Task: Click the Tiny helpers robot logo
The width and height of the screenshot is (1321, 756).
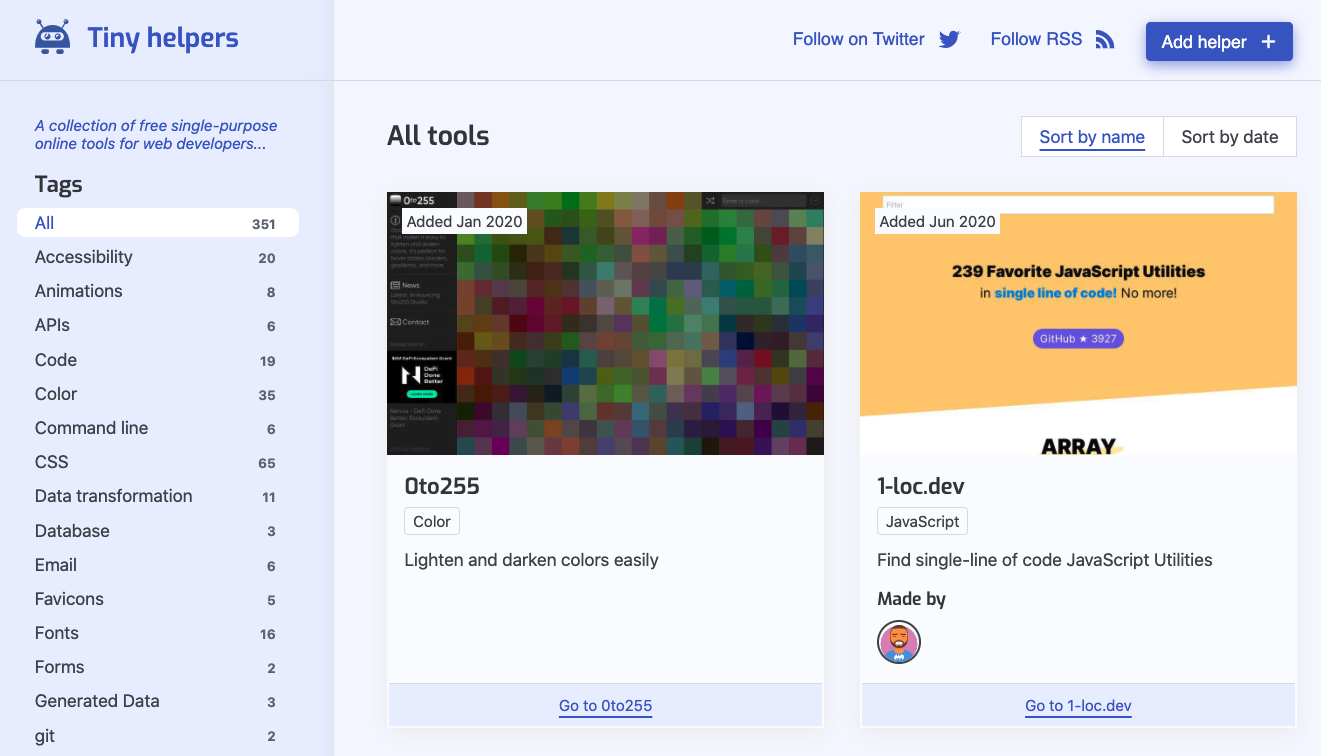Action: (x=52, y=38)
